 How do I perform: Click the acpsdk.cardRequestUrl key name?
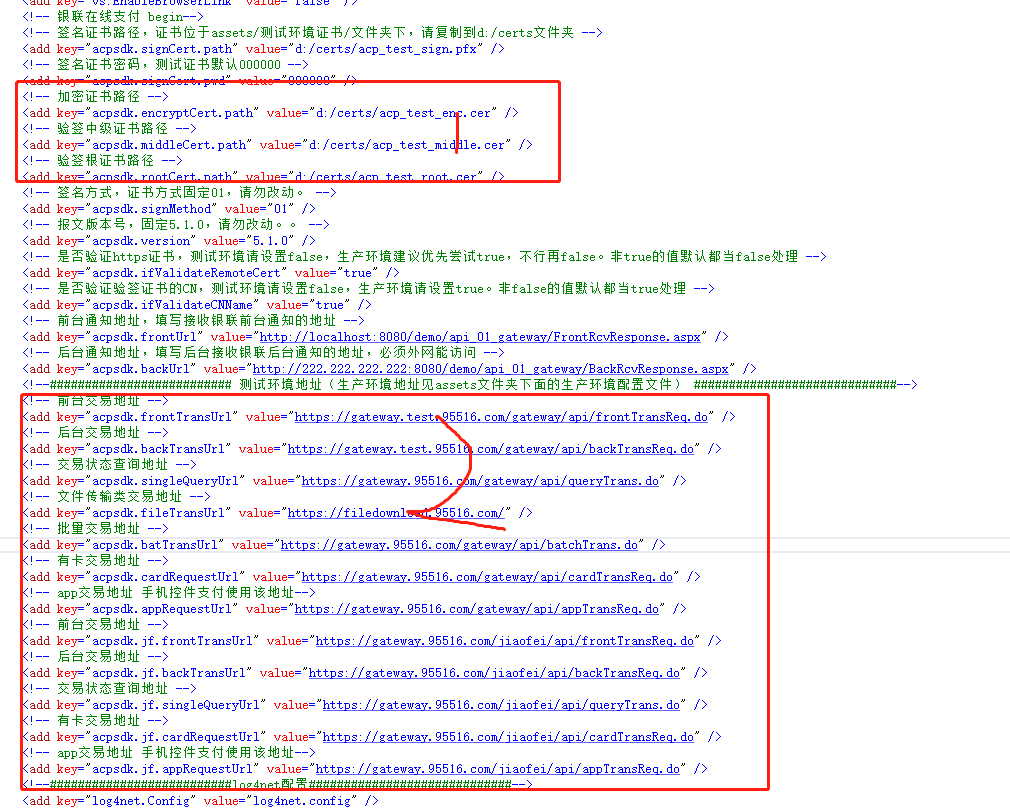click(x=166, y=577)
